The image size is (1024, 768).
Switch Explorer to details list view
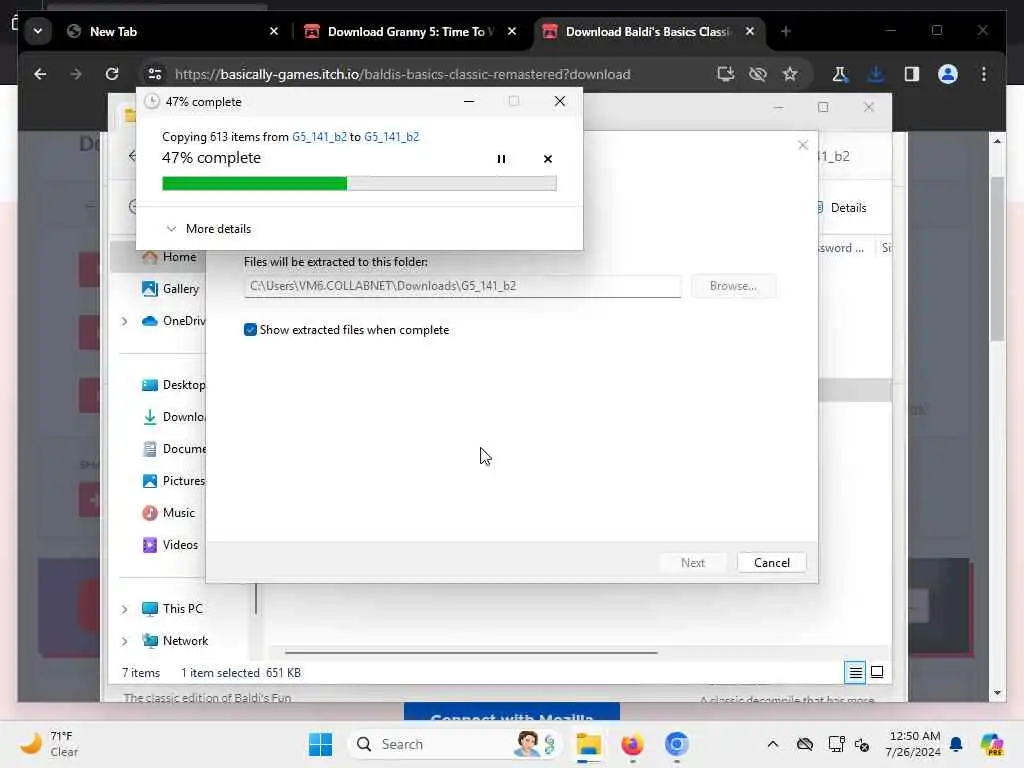click(x=855, y=672)
